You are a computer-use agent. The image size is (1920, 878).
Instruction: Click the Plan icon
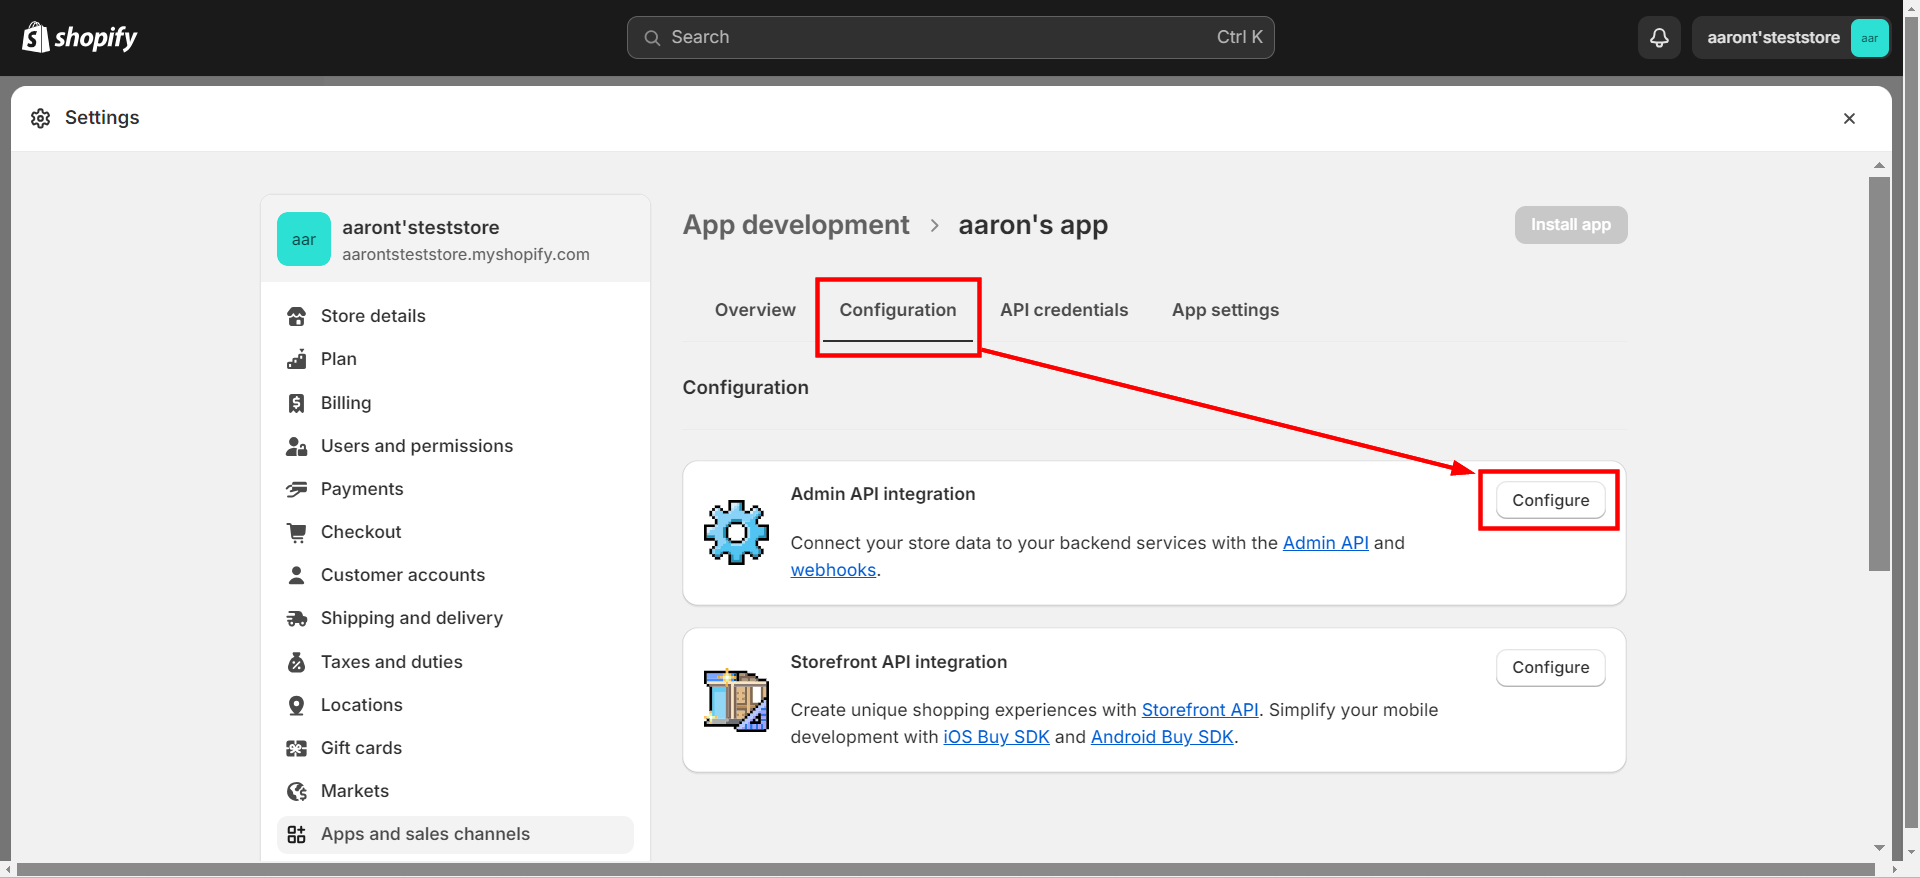(x=297, y=359)
